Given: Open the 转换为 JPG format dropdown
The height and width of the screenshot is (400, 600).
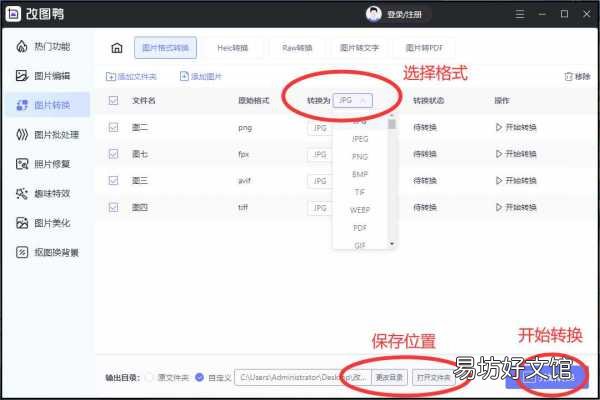Looking at the screenshot, I should (x=352, y=100).
